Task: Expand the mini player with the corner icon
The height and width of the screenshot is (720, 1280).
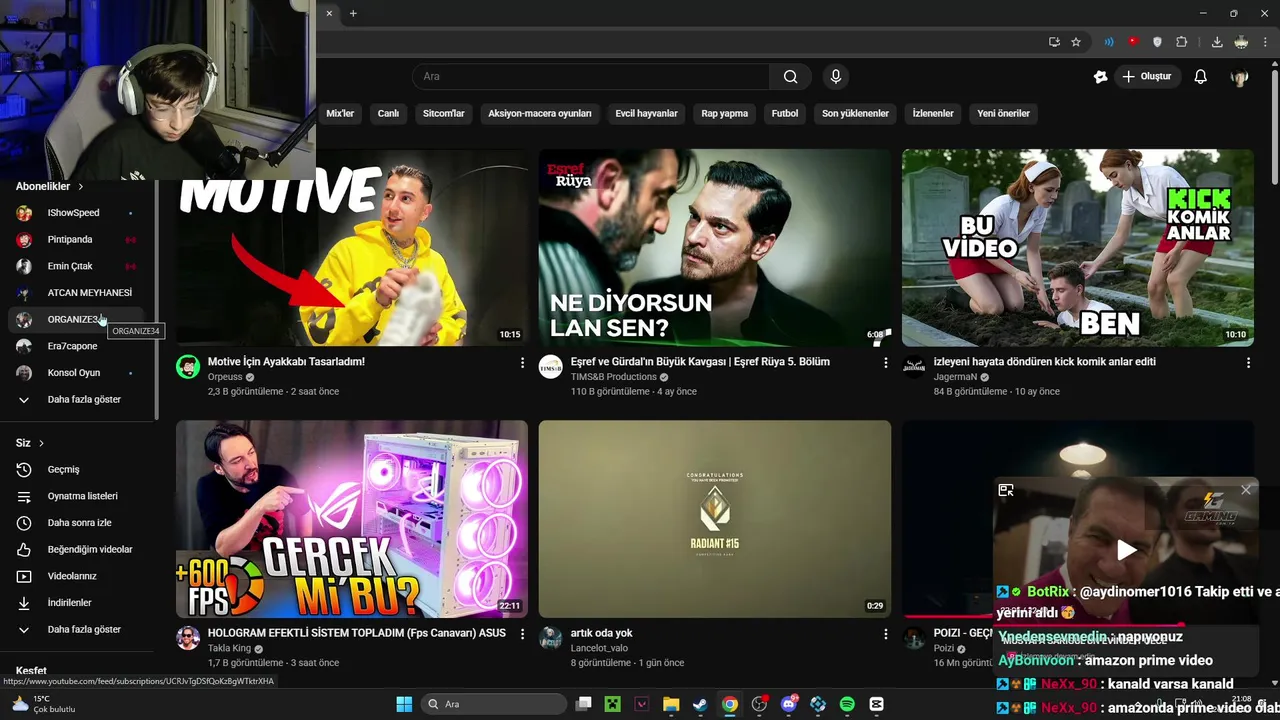Action: coord(1006,490)
